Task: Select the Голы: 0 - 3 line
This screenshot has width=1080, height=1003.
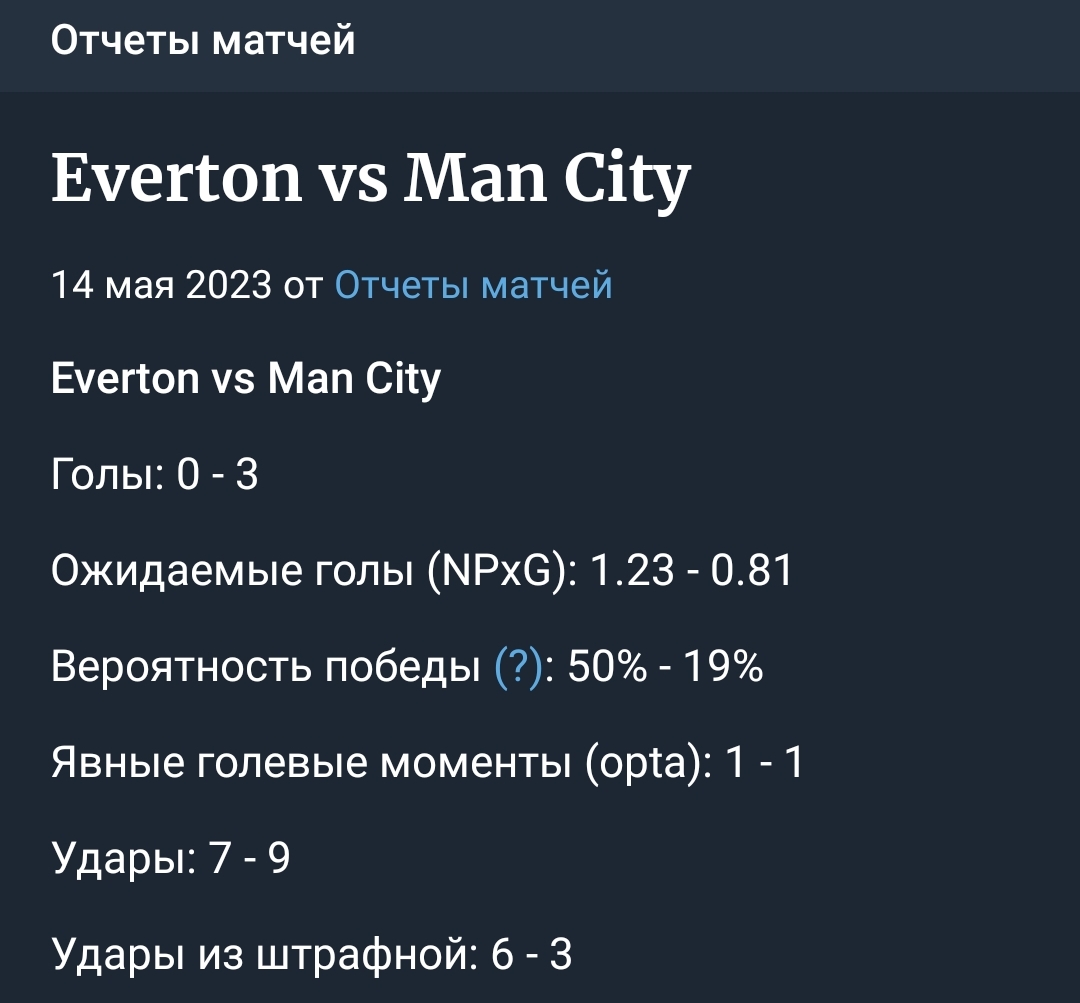Action: click(x=155, y=475)
